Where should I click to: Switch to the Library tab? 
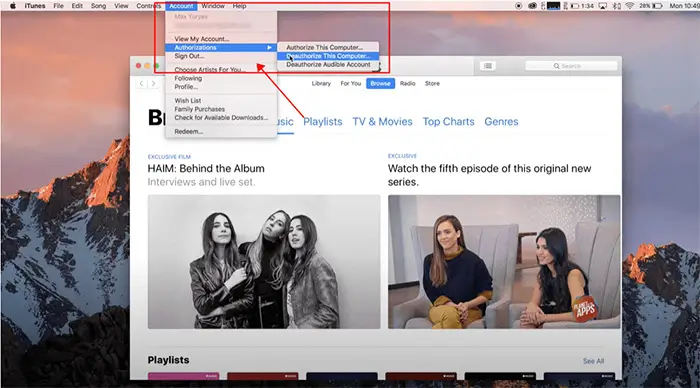321,83
